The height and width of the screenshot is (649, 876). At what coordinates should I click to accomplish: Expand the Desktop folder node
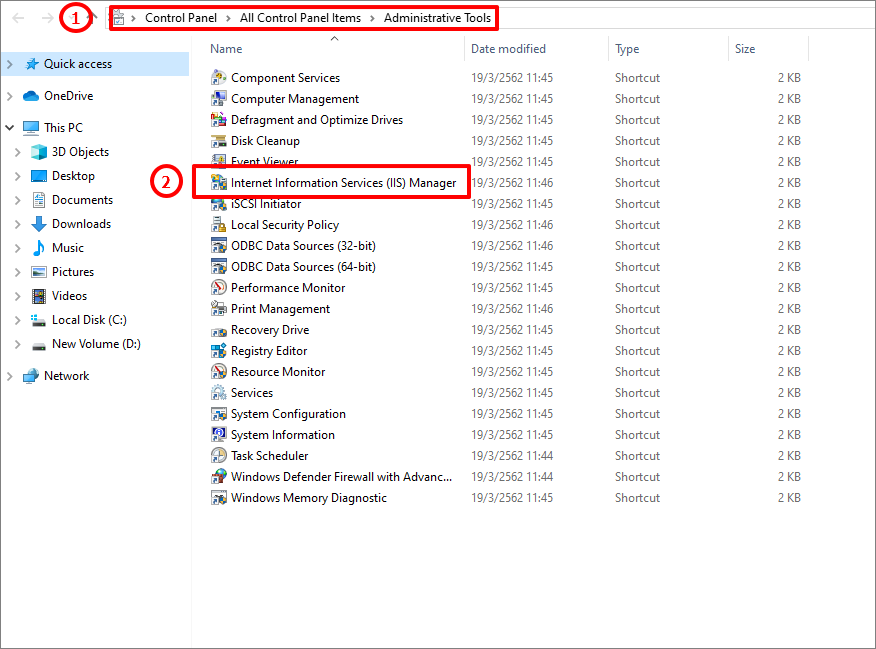click(x=17, y=176)
